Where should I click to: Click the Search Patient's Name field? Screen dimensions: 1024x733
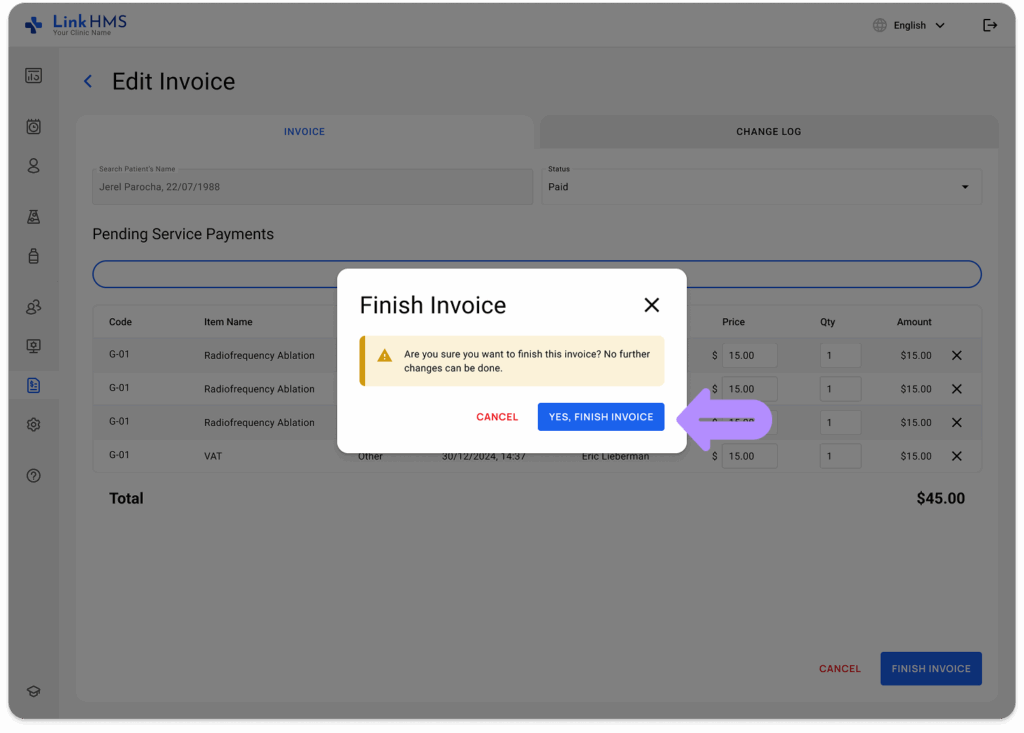click(x=312, y=187)
